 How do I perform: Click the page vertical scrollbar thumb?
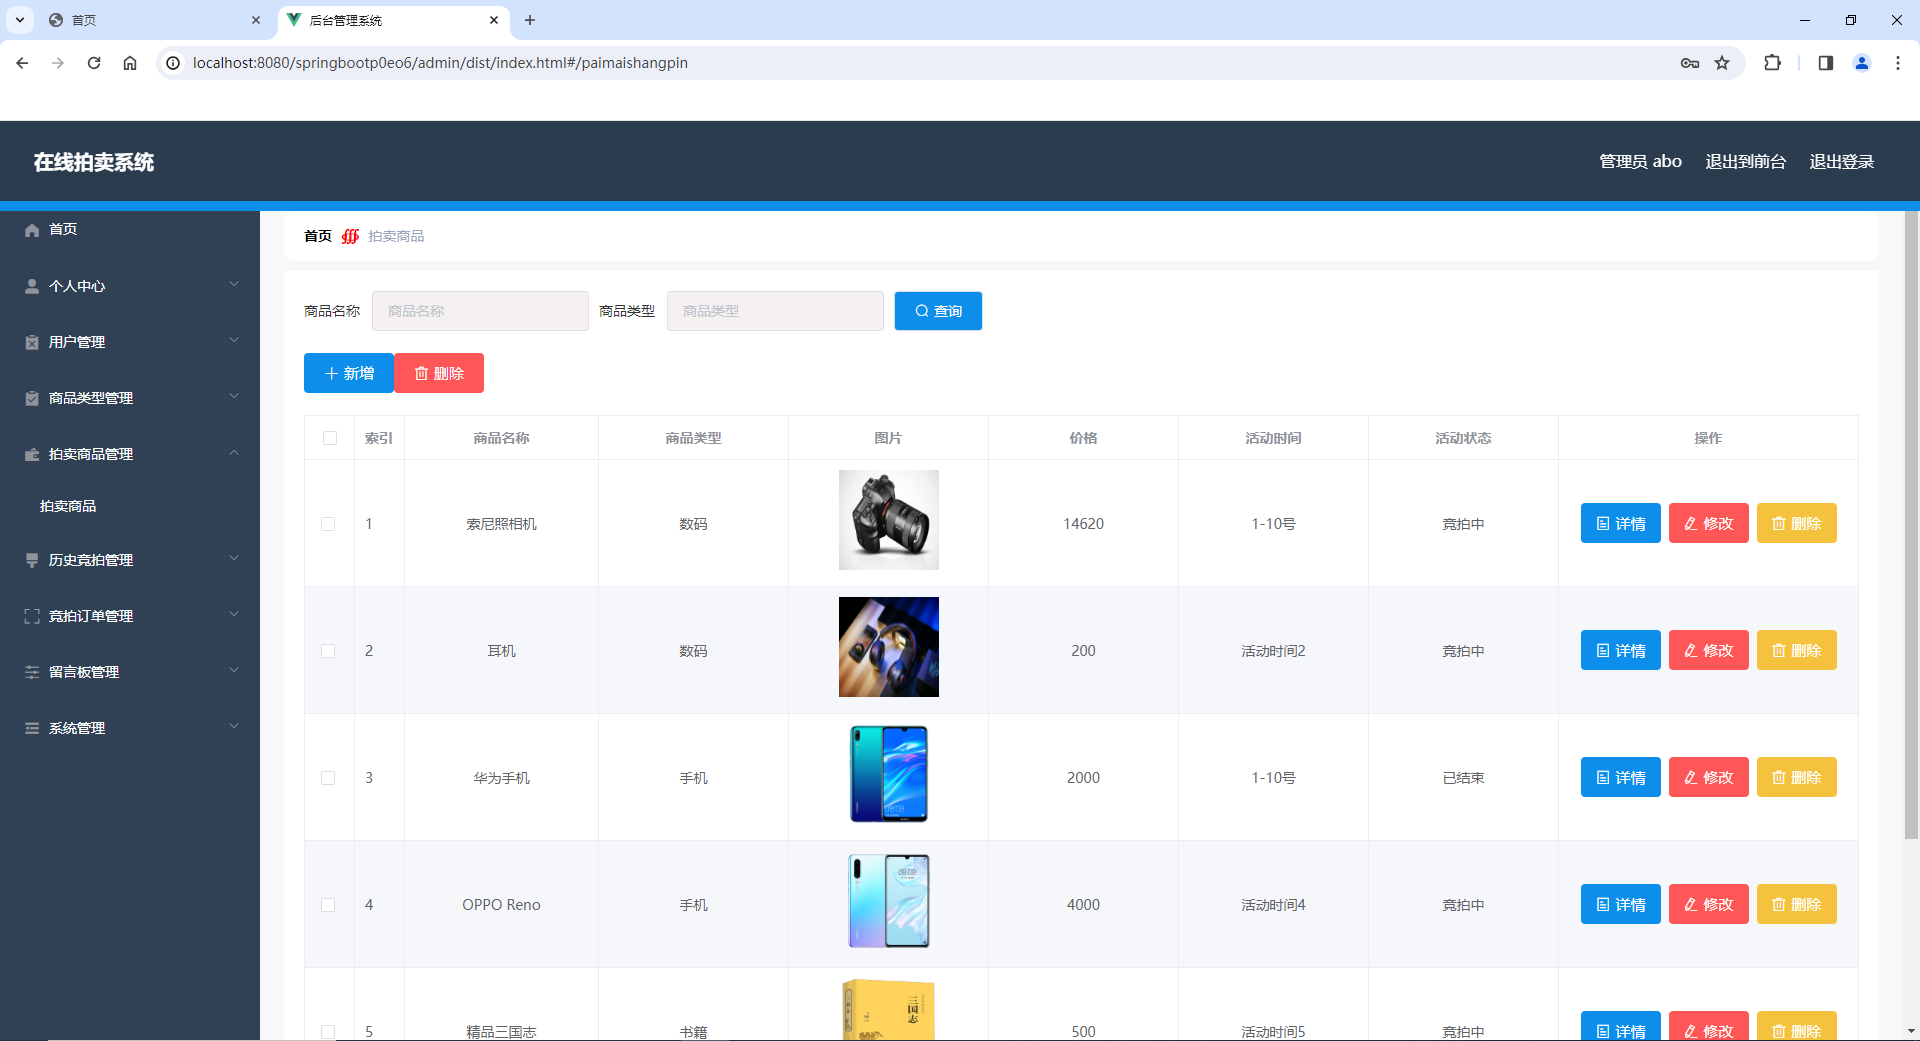pos(1911,525)
